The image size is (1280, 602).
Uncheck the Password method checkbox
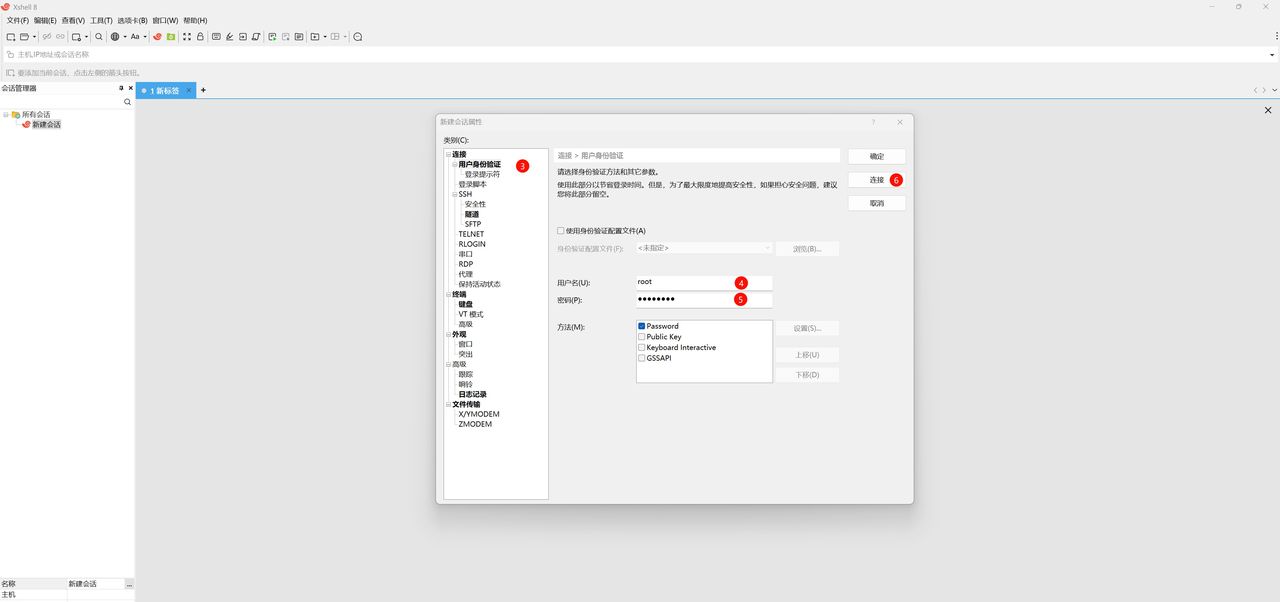[x=642, y=326]
